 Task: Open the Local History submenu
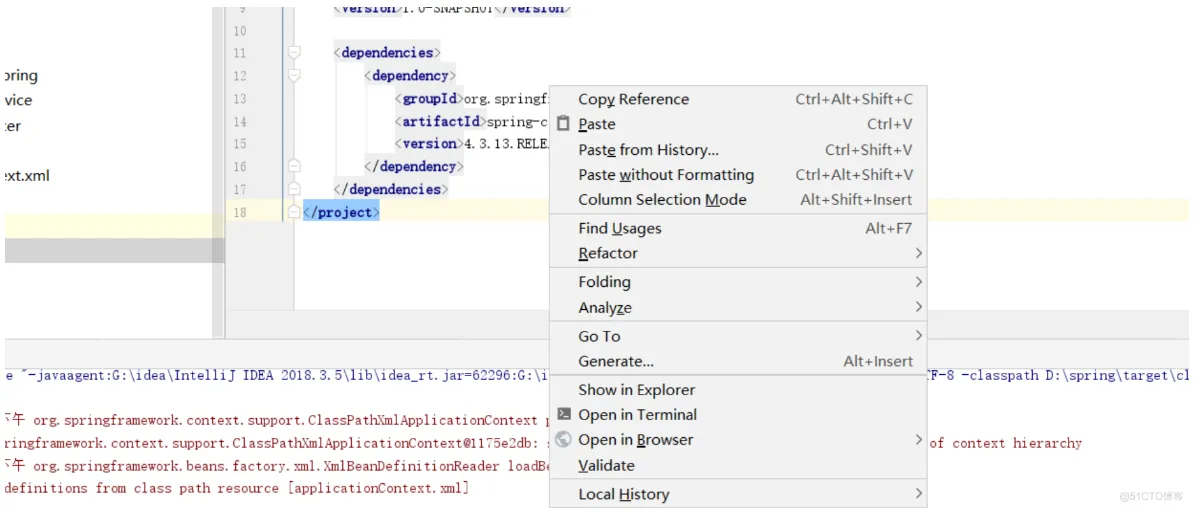[738, 494]
